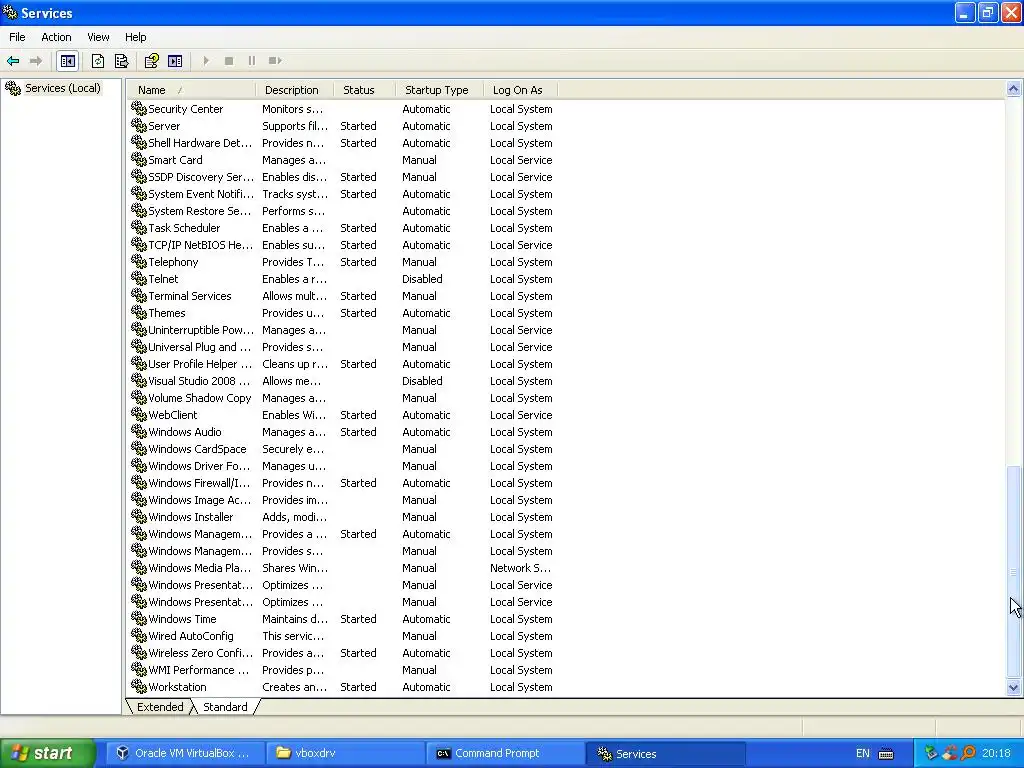Click Safely Remove Hardware tray icon
The image size is (1024, 768).
[x=931, y=753]
